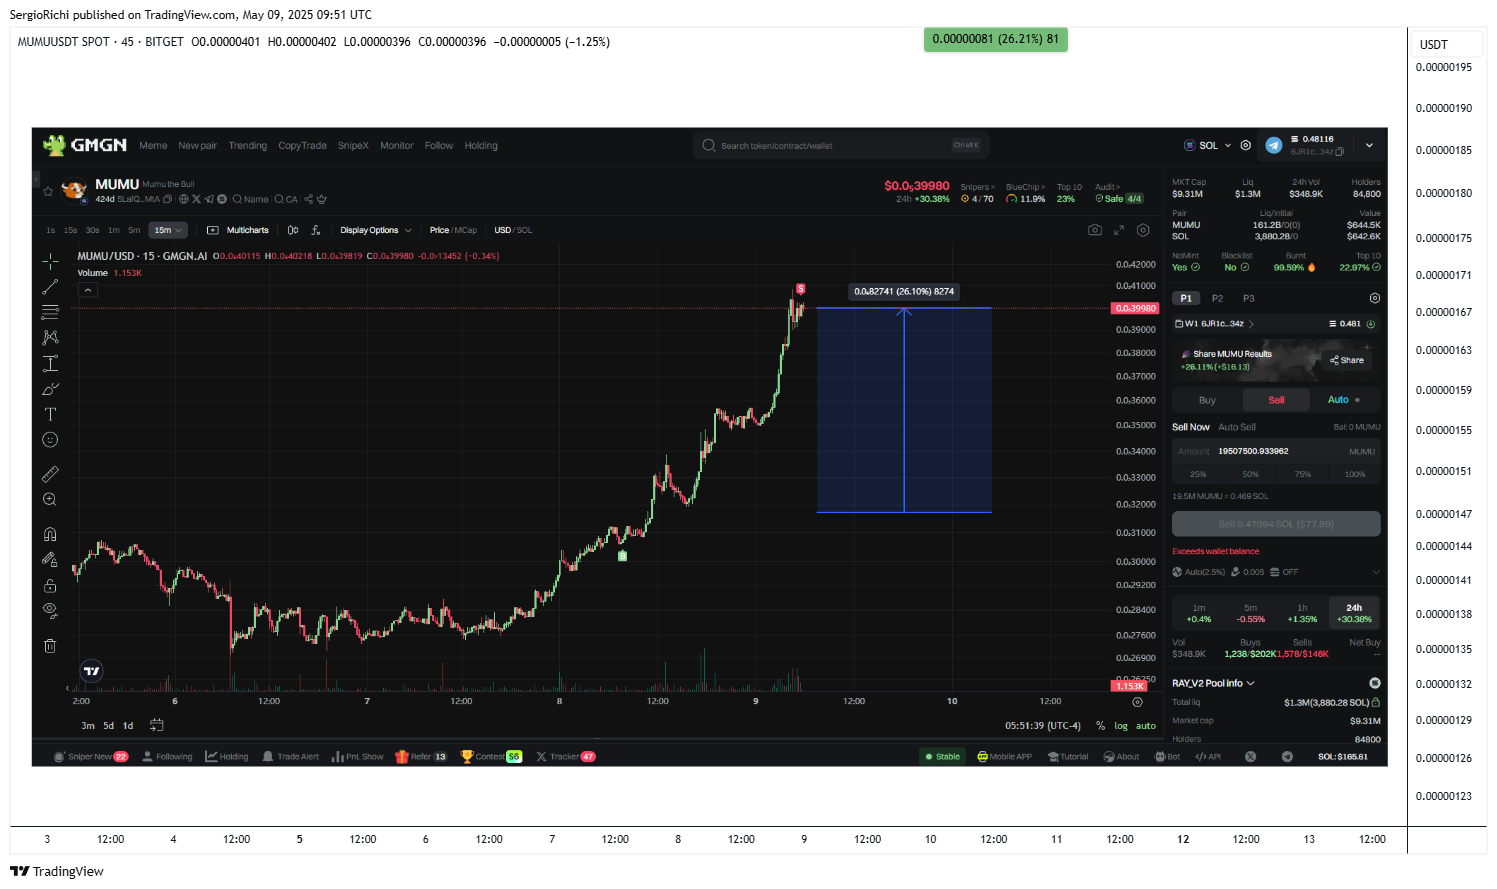
Task: Select the text annotation tool
Action: click(x=50, y=414)
